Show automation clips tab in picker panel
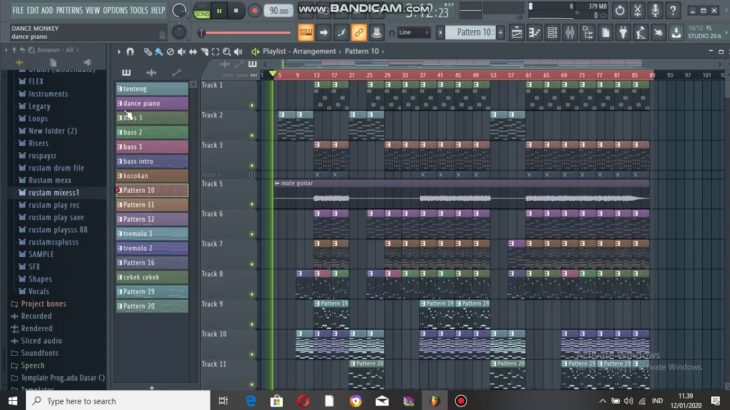730x410 pixels. pyautogui.click(x=176, y=73)
